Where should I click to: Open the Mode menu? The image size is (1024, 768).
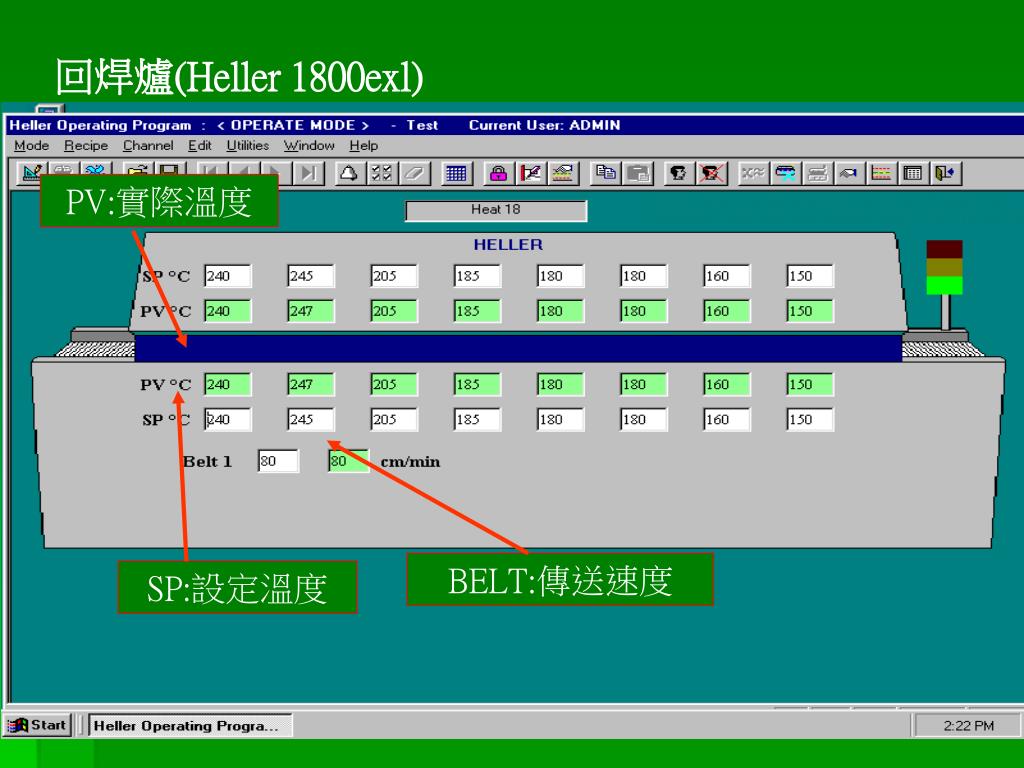click(31, 146)
